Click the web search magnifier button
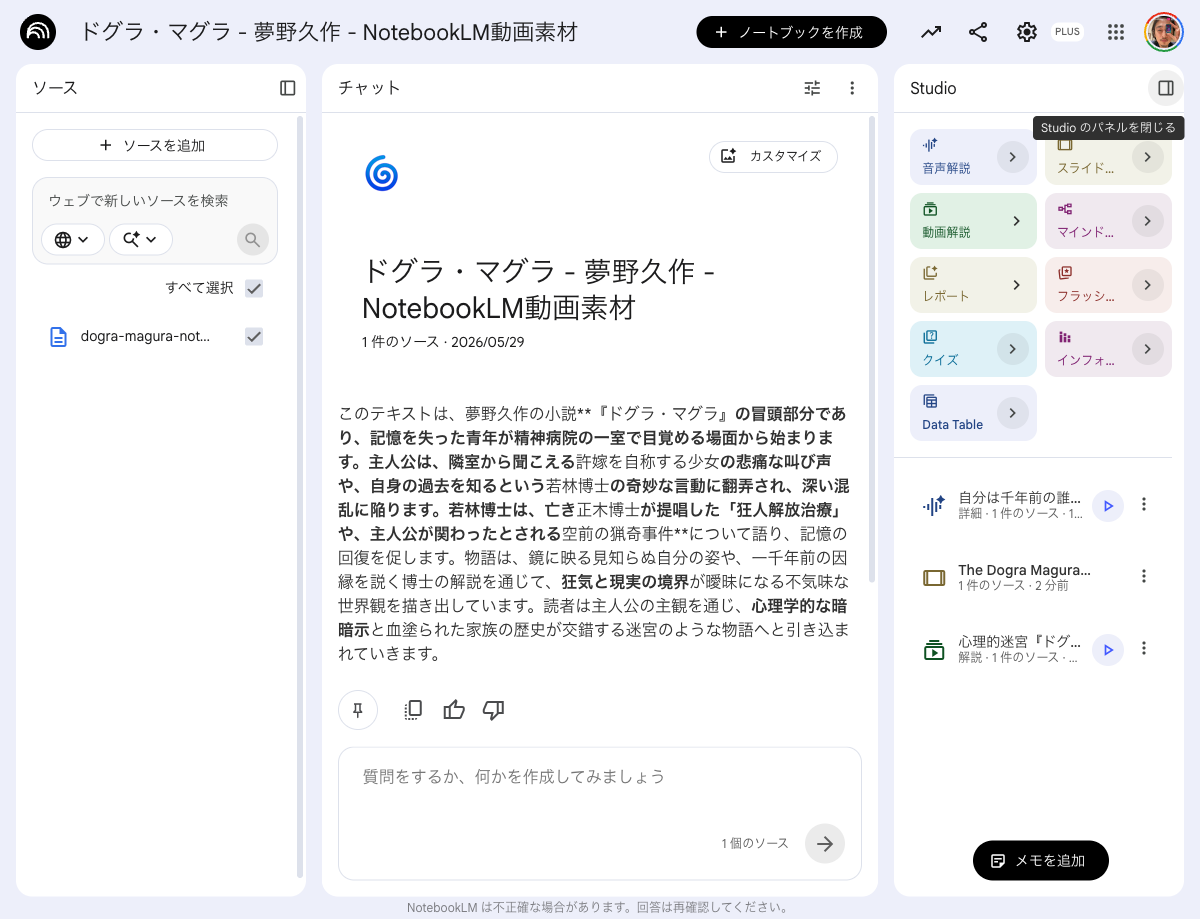Viewport: 1200px width, 919px height. pos(253,240)
